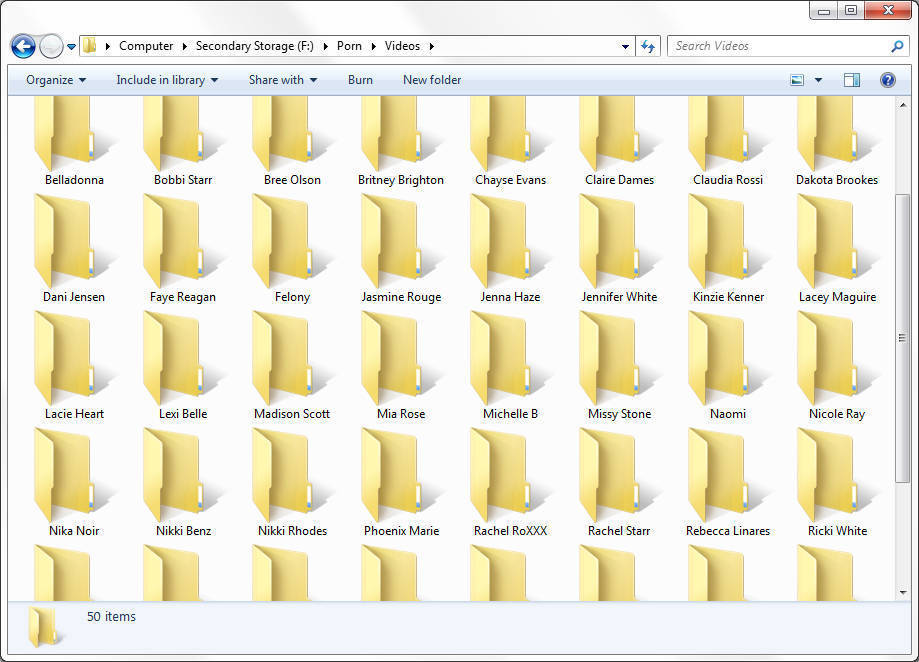The height and width of the screenshot is (662, 919).
Task: Create a New folder
Action: [x=432, y=80]
